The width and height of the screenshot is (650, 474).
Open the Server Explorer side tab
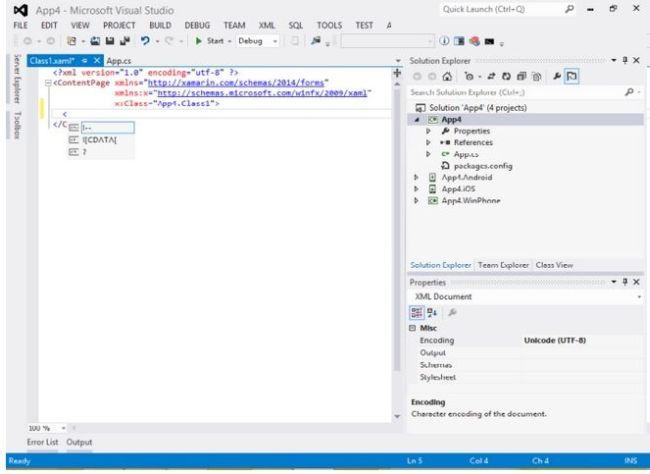(x=17, y=79)
